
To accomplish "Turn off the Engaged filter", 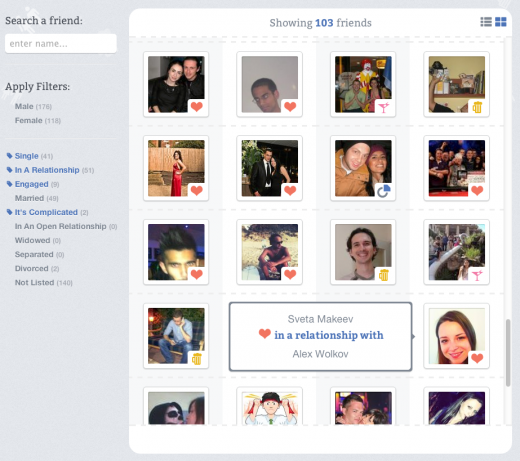I will 33,184.
